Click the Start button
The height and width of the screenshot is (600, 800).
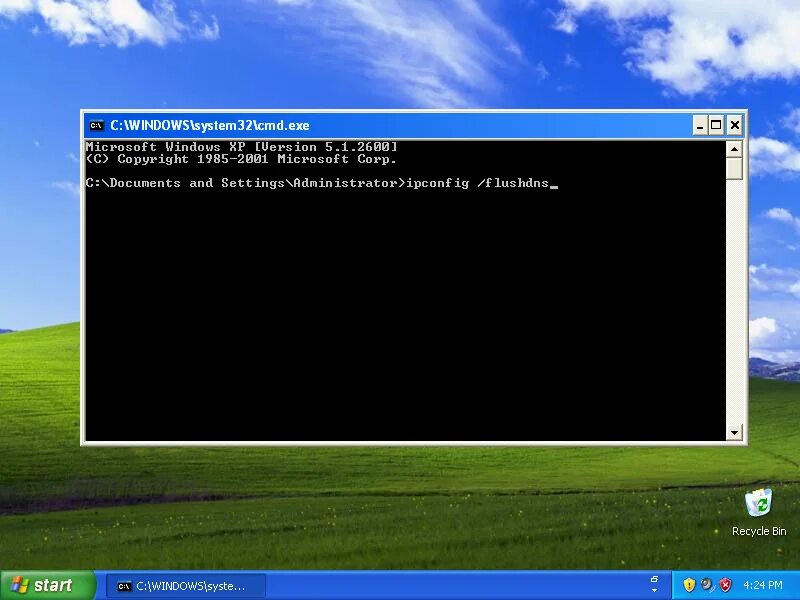(x=48, y=585)
